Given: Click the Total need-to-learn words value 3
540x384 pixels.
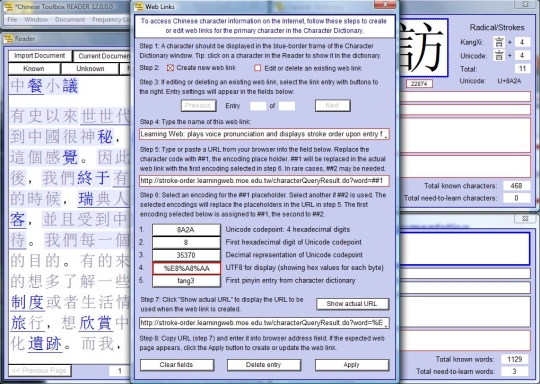Looking at the screenshot, I should [x=515, y=371].
